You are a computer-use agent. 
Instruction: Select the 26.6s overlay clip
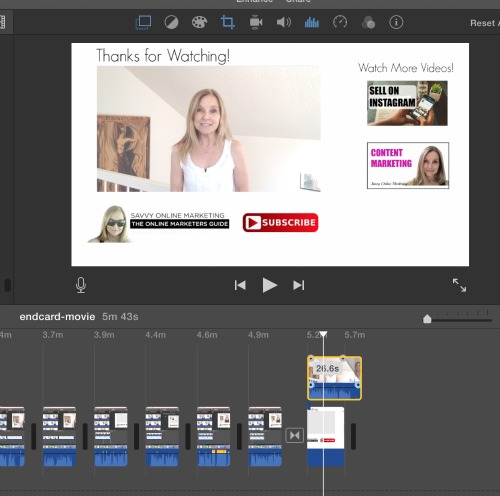[334, 378]
